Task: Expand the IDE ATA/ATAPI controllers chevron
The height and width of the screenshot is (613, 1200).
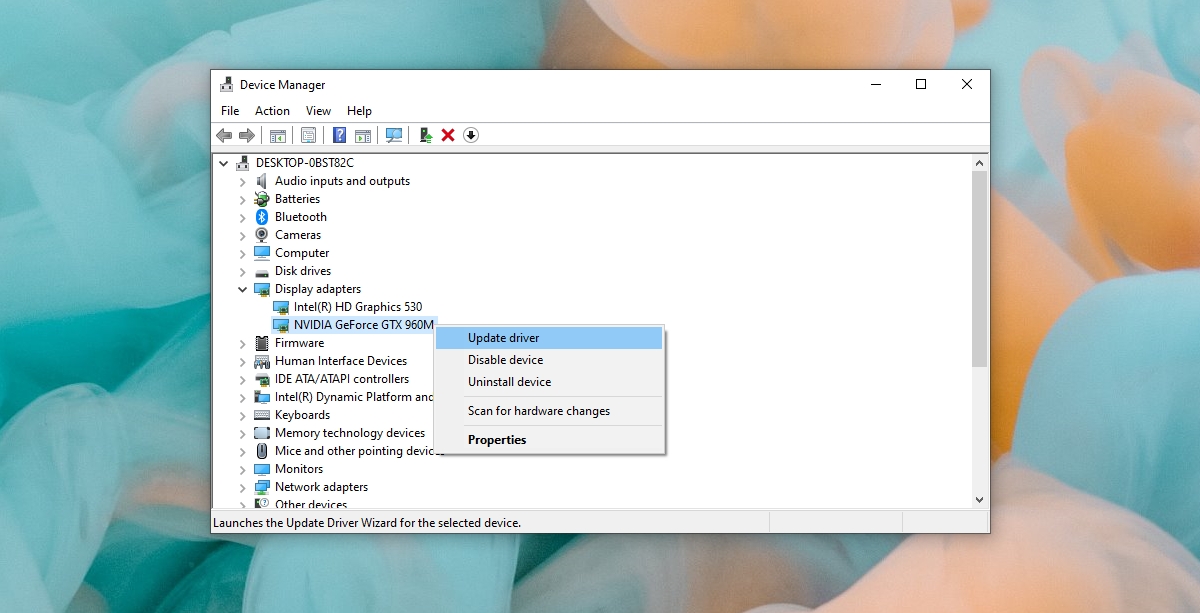Action: tap(243, 379)
